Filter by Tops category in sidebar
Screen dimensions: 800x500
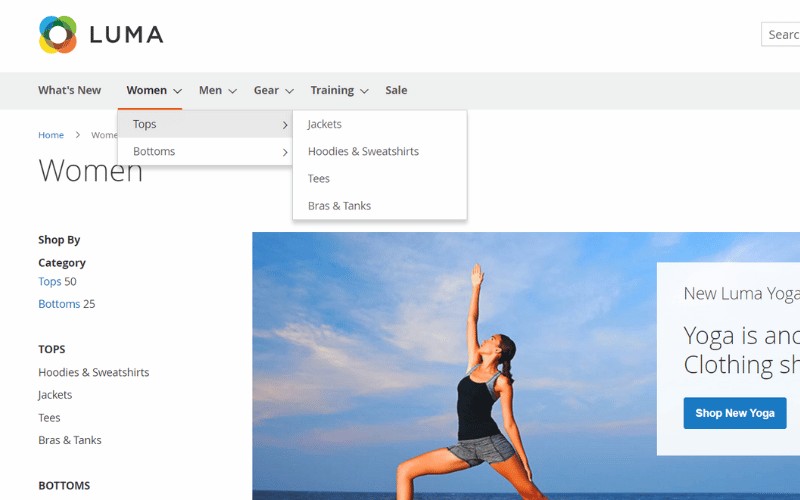pos(49,282)
